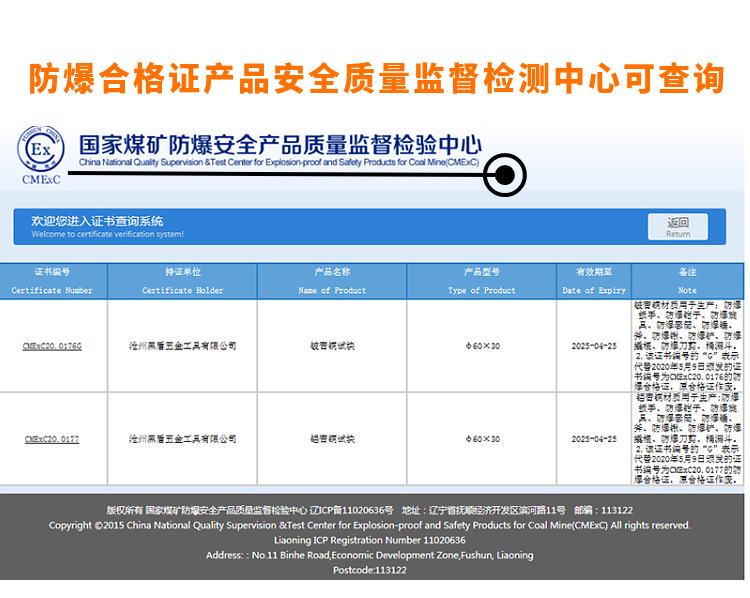This screenshot has height=598, width=750.
Task: Click 'Welcome to certificate verification system!' text
Action: pos(108,234)
